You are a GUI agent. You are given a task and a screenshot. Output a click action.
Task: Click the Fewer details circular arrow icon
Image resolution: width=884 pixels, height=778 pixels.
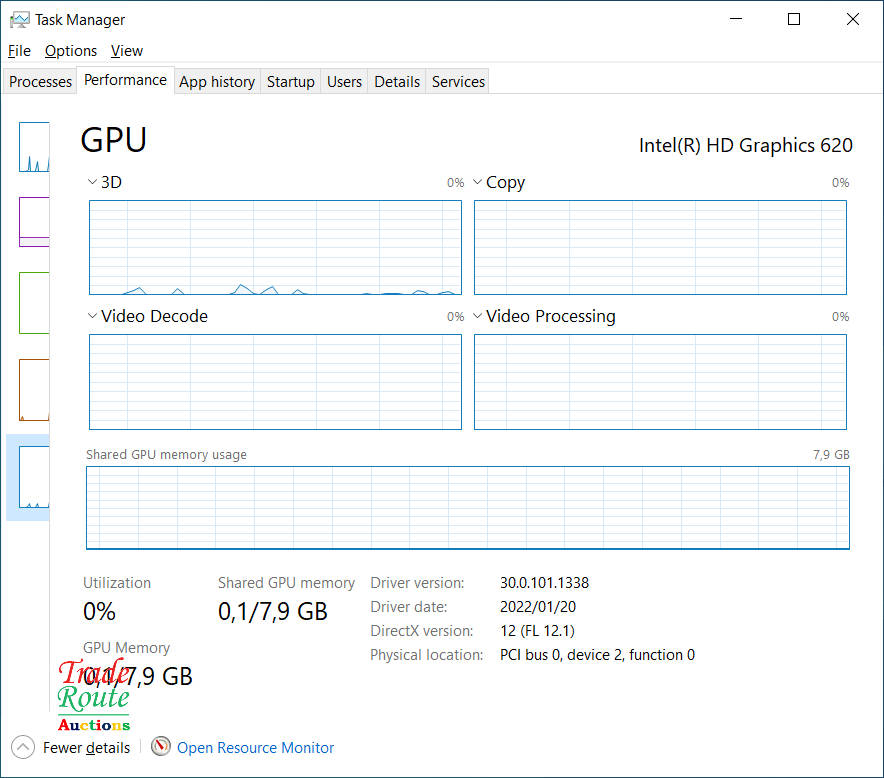click(22, 747)
